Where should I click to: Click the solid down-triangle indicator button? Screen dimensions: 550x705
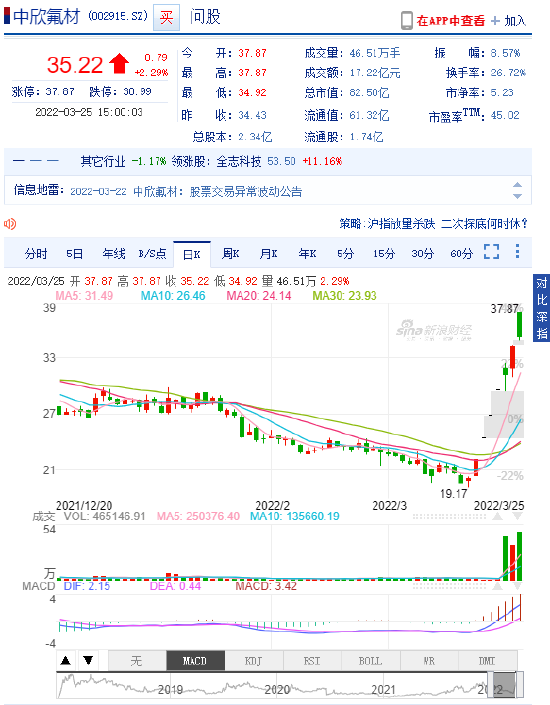click(x=88, y=660)
